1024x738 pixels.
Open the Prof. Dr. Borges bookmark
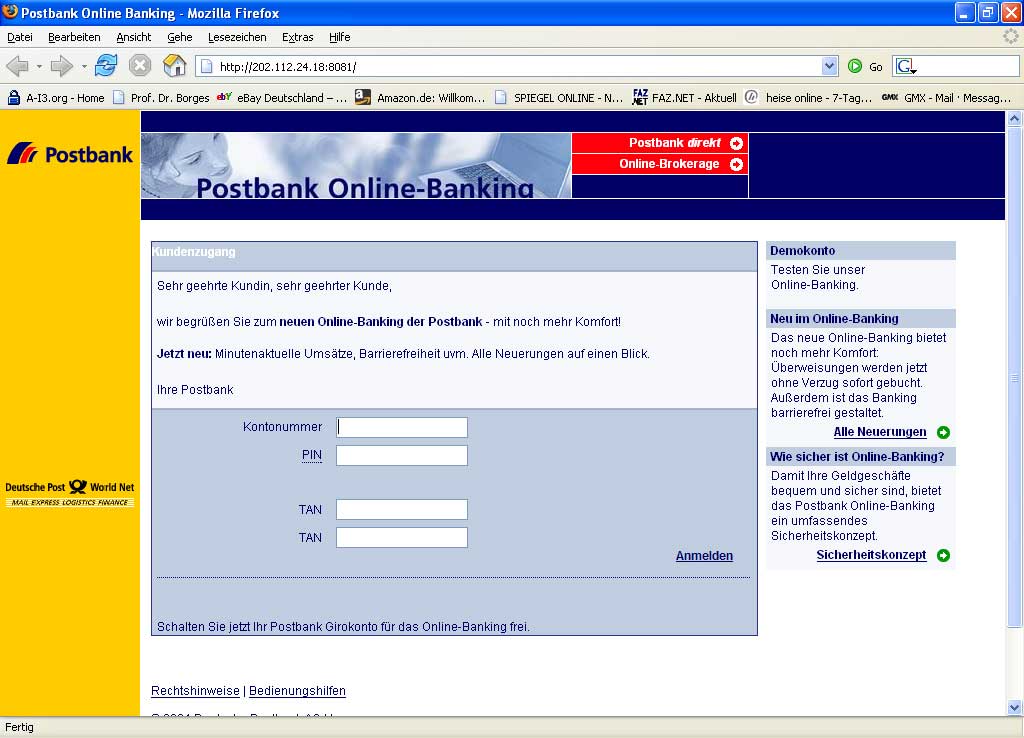[161, 98]
